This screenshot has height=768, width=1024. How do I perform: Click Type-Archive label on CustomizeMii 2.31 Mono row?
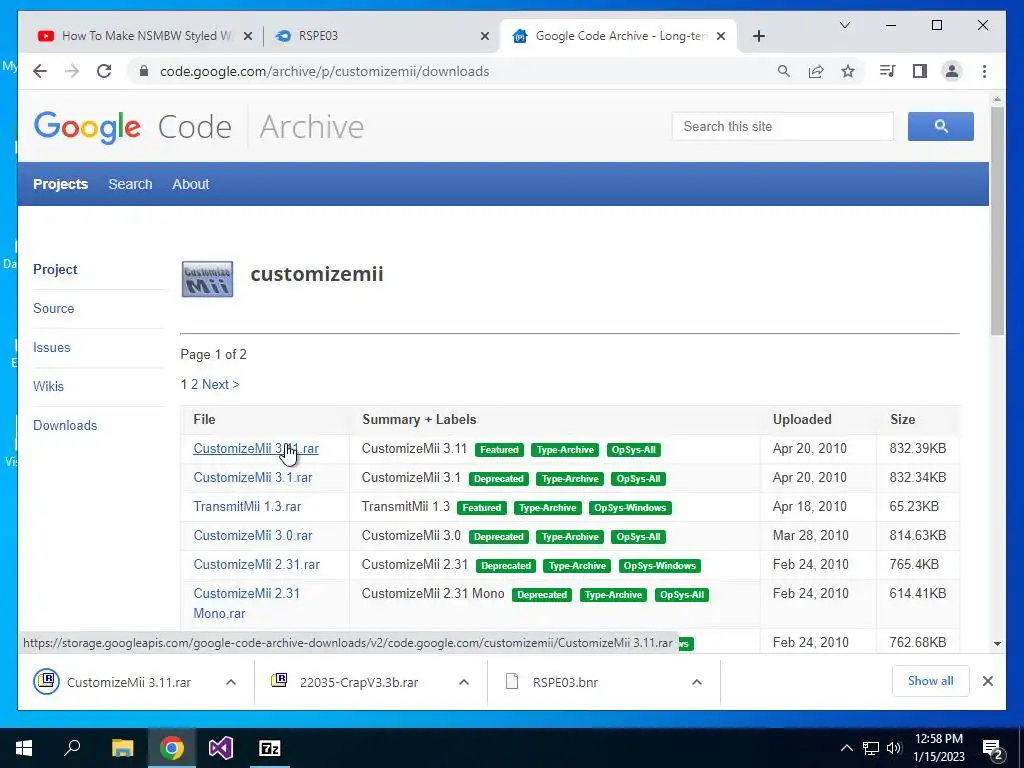(x=613, y=595)
